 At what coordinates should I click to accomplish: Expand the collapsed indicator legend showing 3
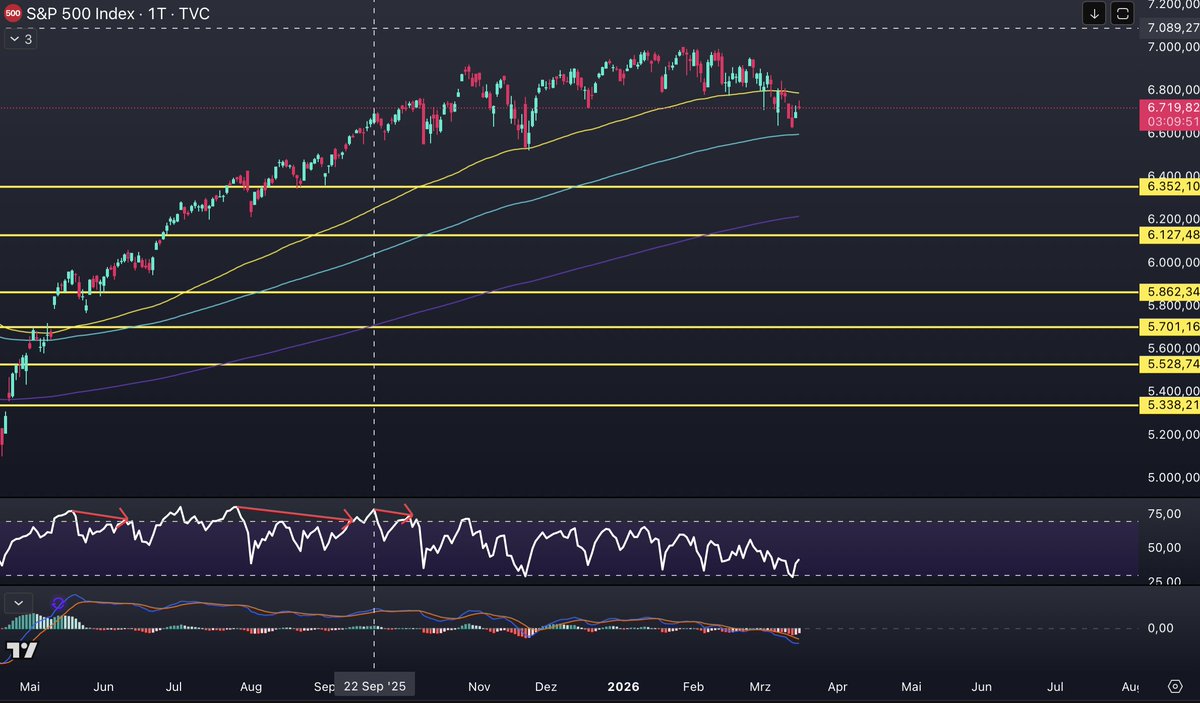[20, 40]
